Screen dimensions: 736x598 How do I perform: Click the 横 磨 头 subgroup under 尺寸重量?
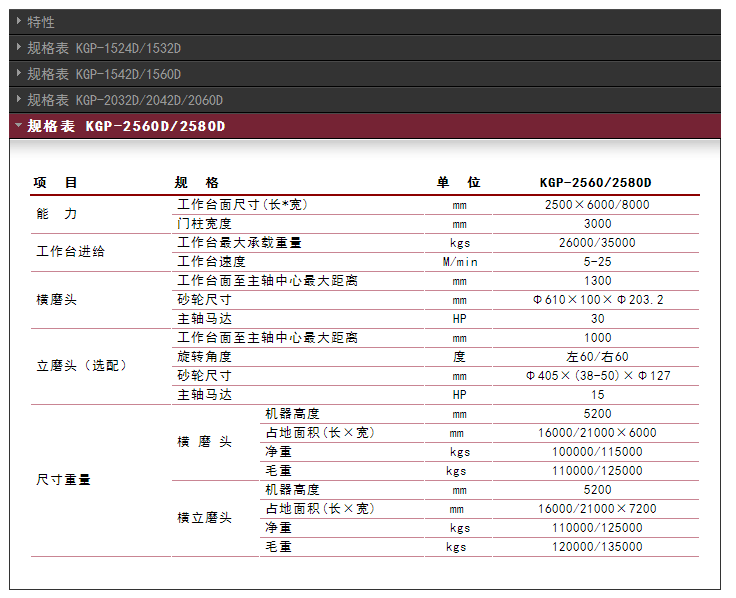[204, 442]
